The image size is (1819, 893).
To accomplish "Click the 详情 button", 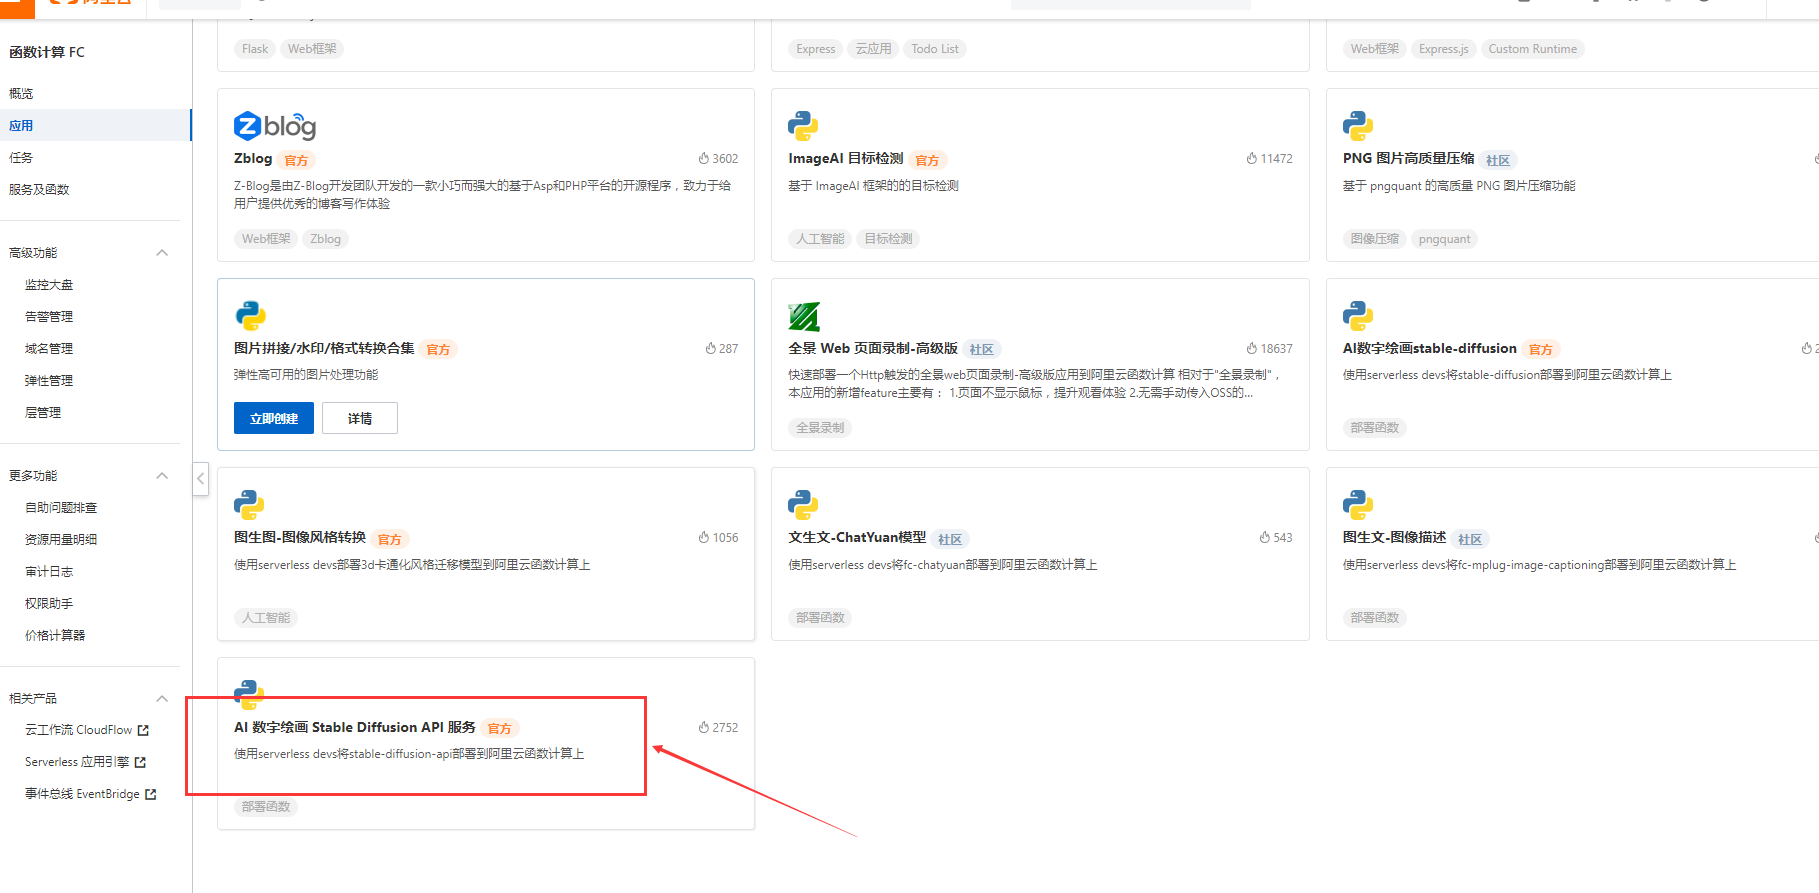I will [x=360, y=418].
